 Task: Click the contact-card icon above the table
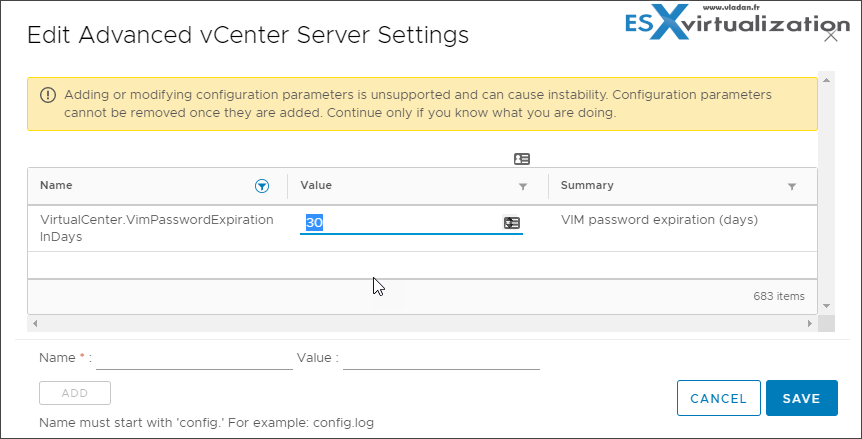tap(522, 159)
